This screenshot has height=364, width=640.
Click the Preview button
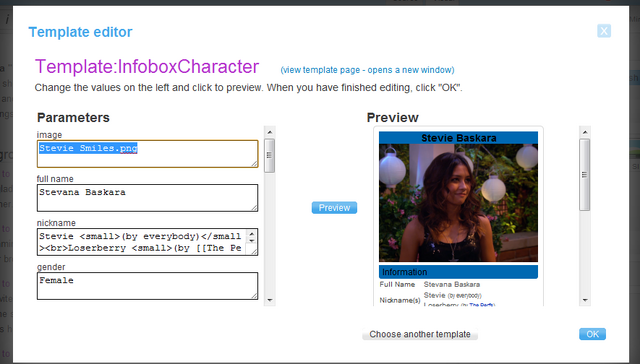coord(334,208)
